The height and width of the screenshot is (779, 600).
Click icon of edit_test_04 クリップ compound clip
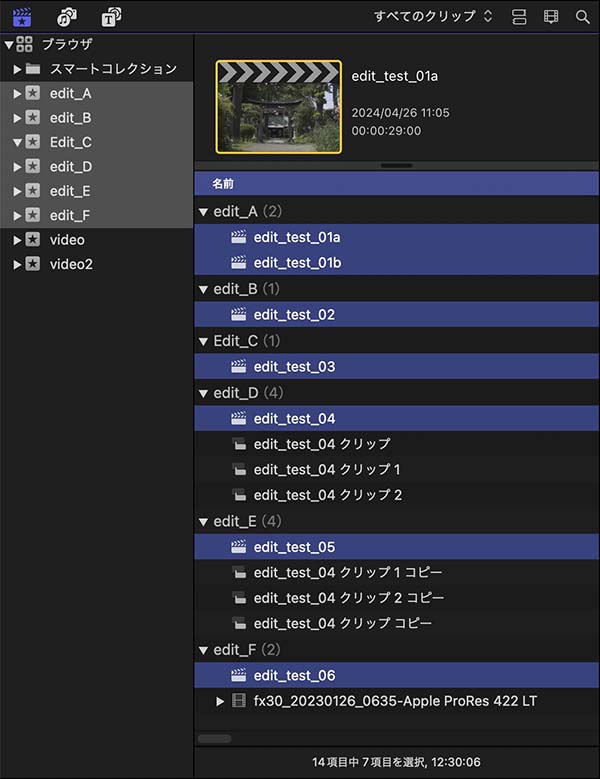click(239, 444)
